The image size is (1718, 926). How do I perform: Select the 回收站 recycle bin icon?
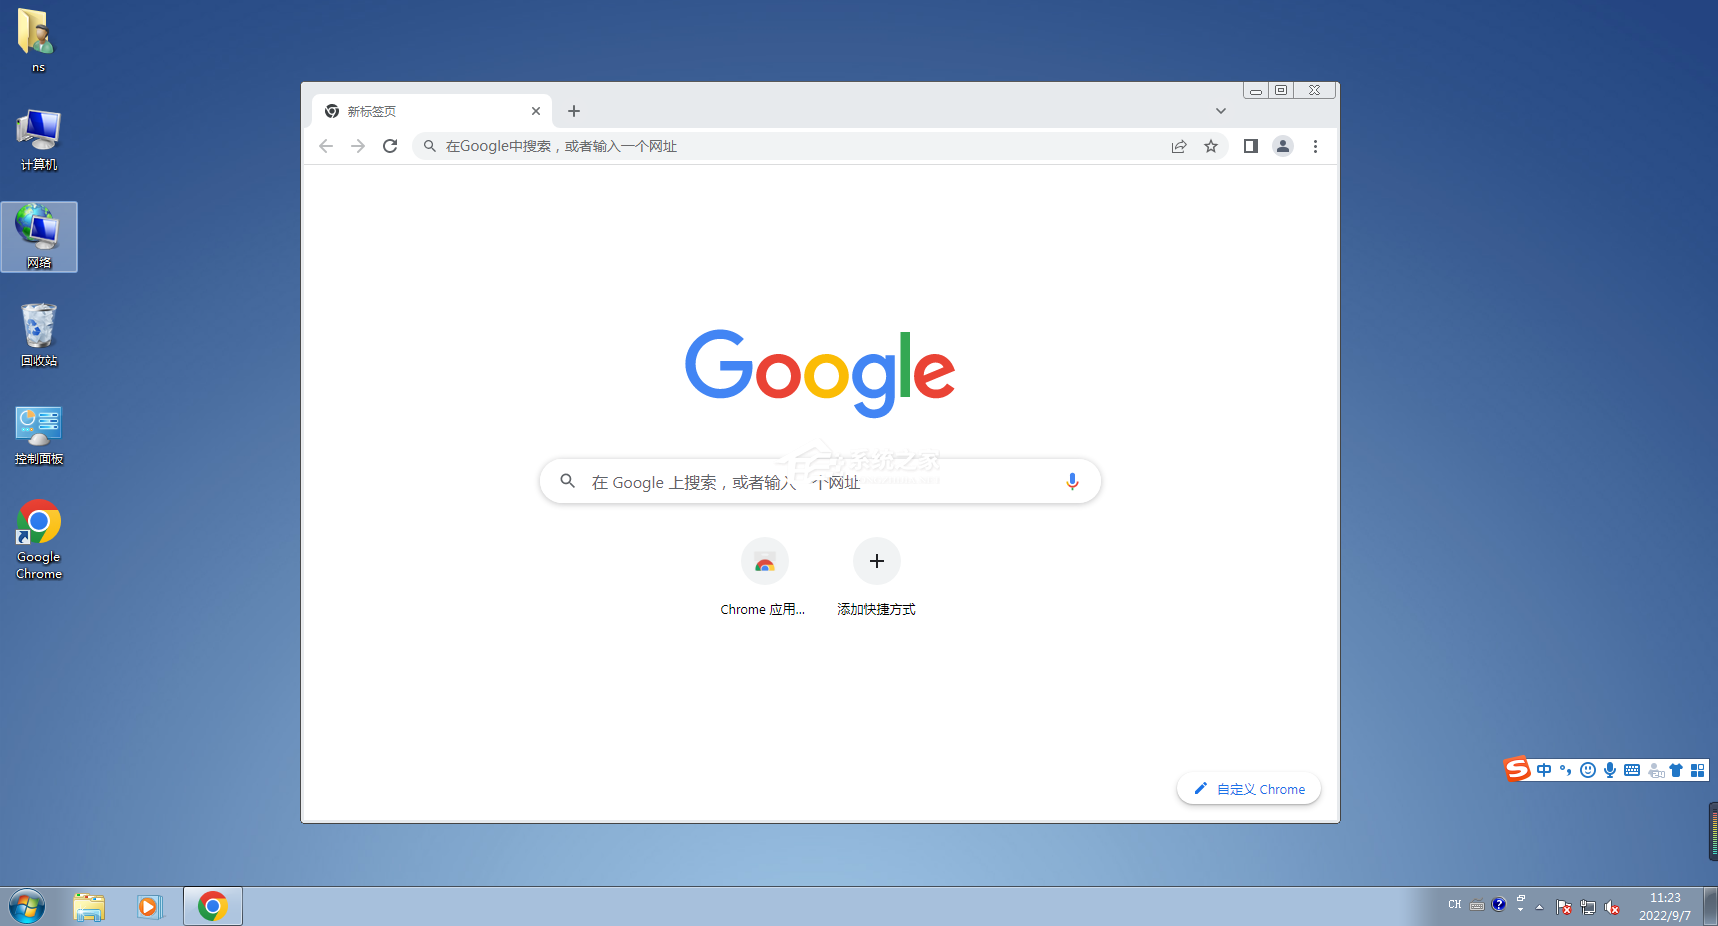point(39,335)
